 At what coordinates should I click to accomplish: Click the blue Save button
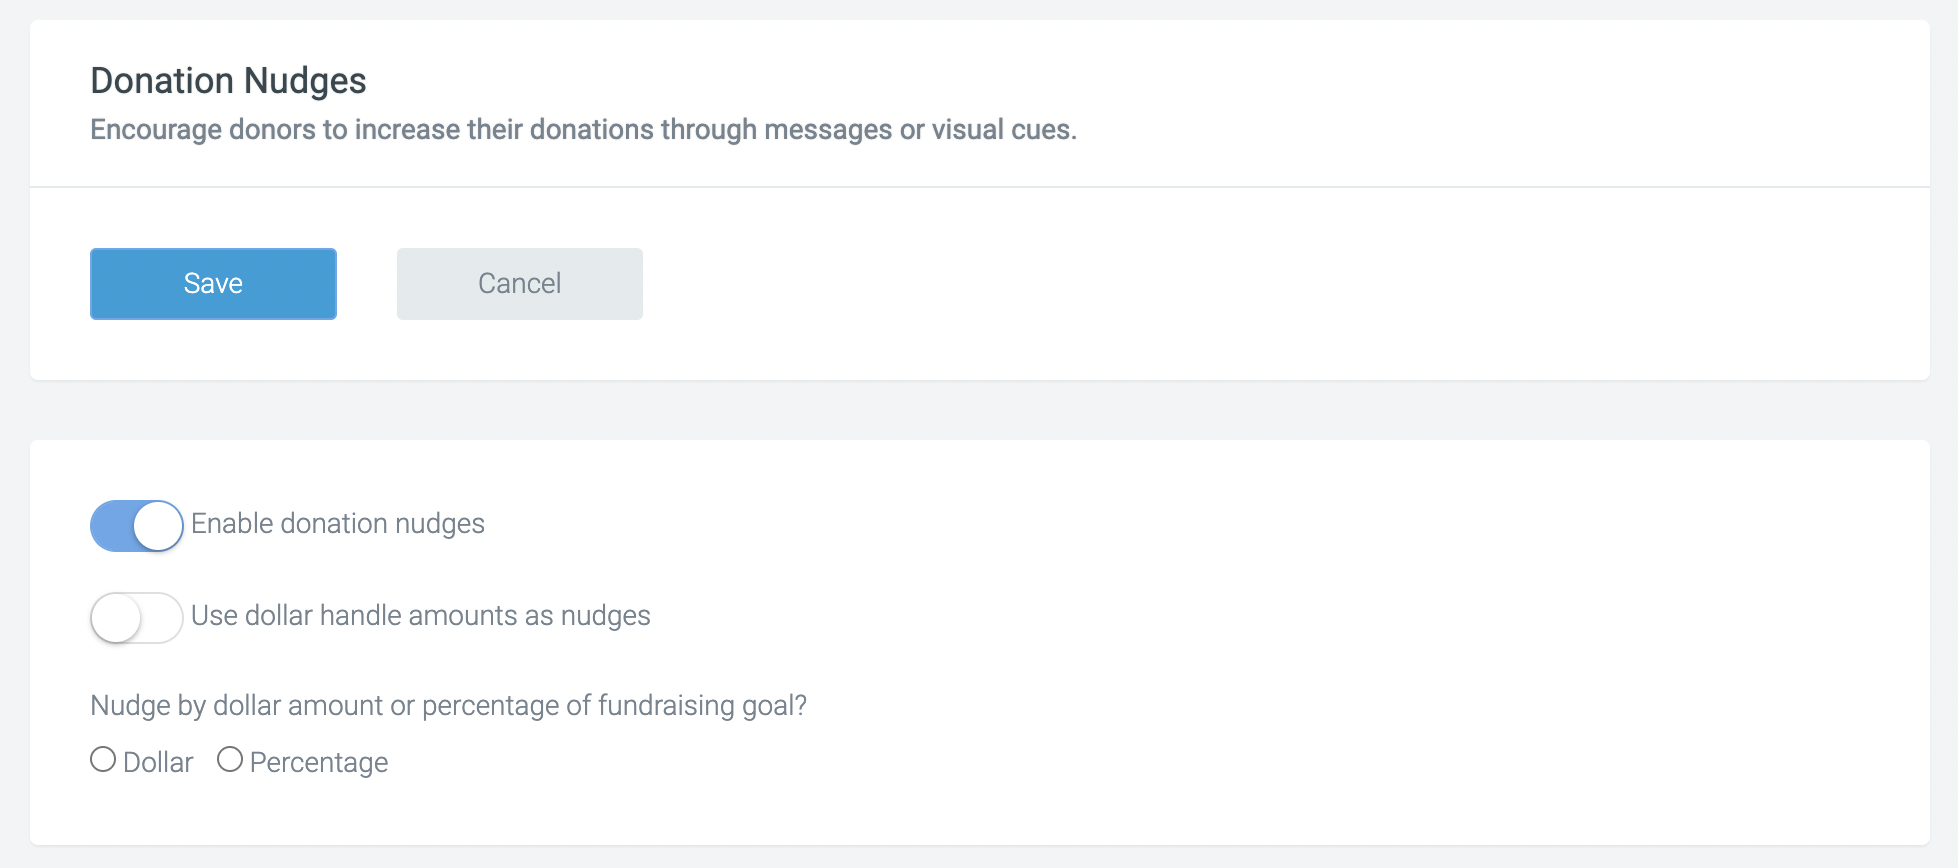click(x=213, y=284)
